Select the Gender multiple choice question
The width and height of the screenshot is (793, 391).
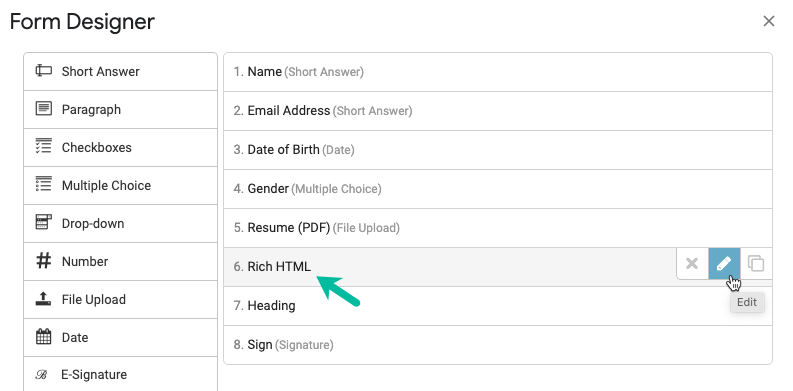[x=498, y=189]
